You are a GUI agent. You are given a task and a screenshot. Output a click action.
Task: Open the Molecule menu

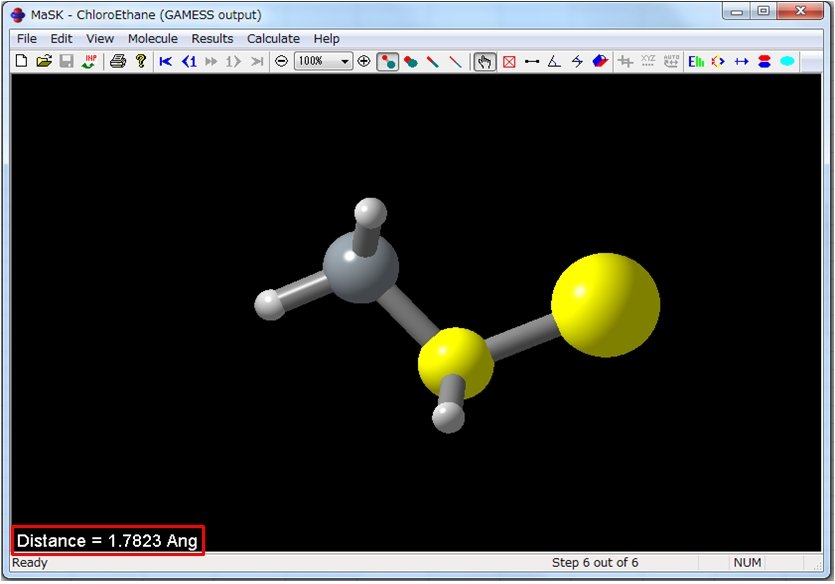coord(152,38)
